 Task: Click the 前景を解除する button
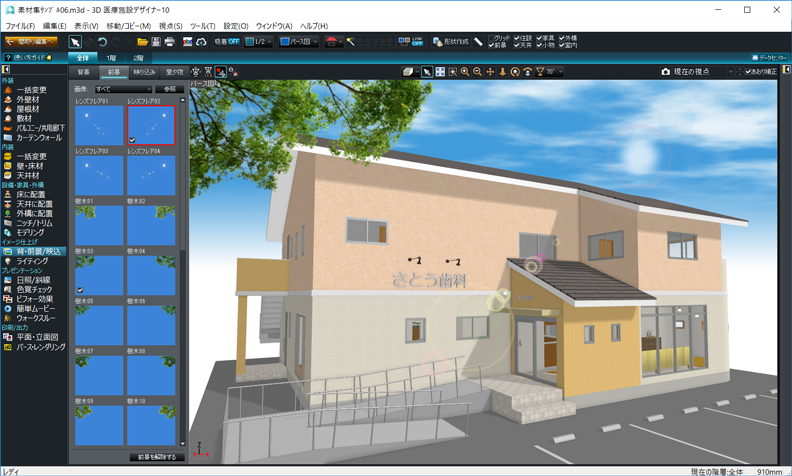[157, 457]
